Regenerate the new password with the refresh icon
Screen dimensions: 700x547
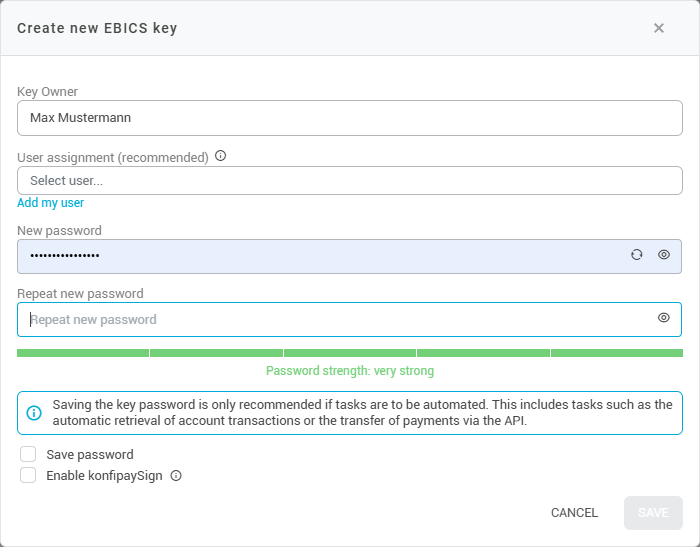pyautogui.click(x=636, y=255)
